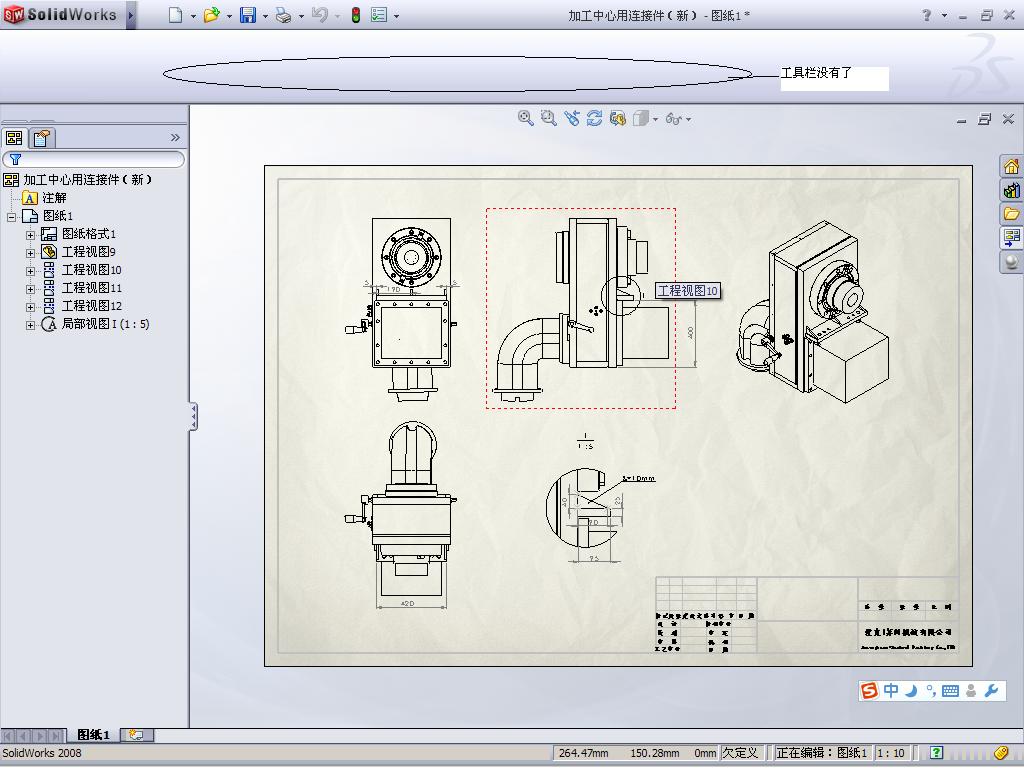Image resolution: width=1024 pixels, height=768 pixels.
Task: Click the New document icon
Action: click(175, 15)
